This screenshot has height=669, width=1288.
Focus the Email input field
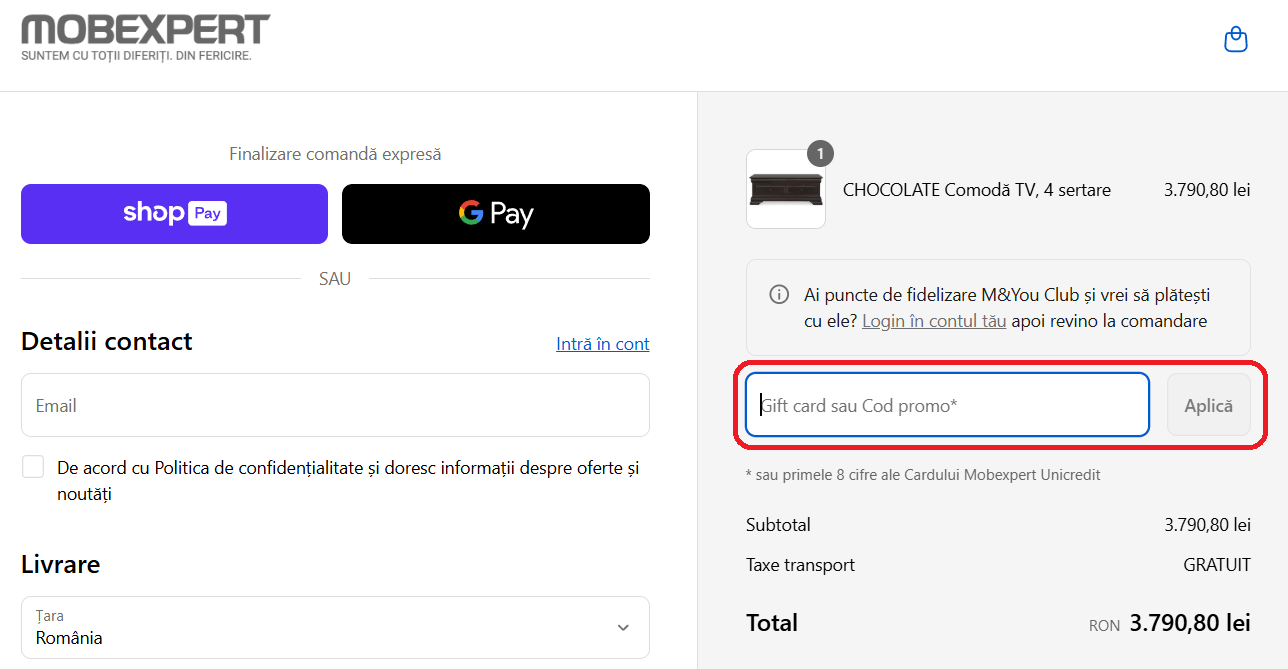335,405
